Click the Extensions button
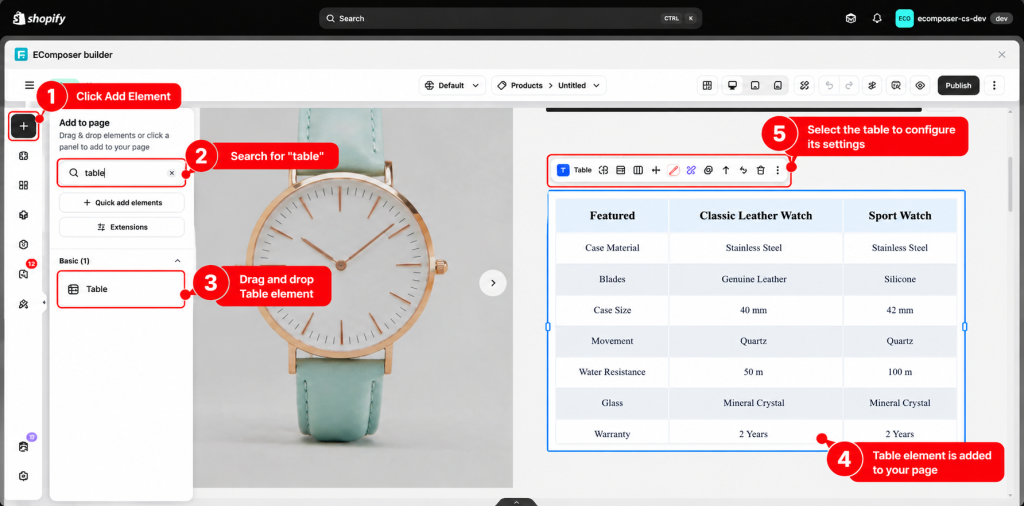The width and height of the screenshot is (1024, 506). [121, 227]
